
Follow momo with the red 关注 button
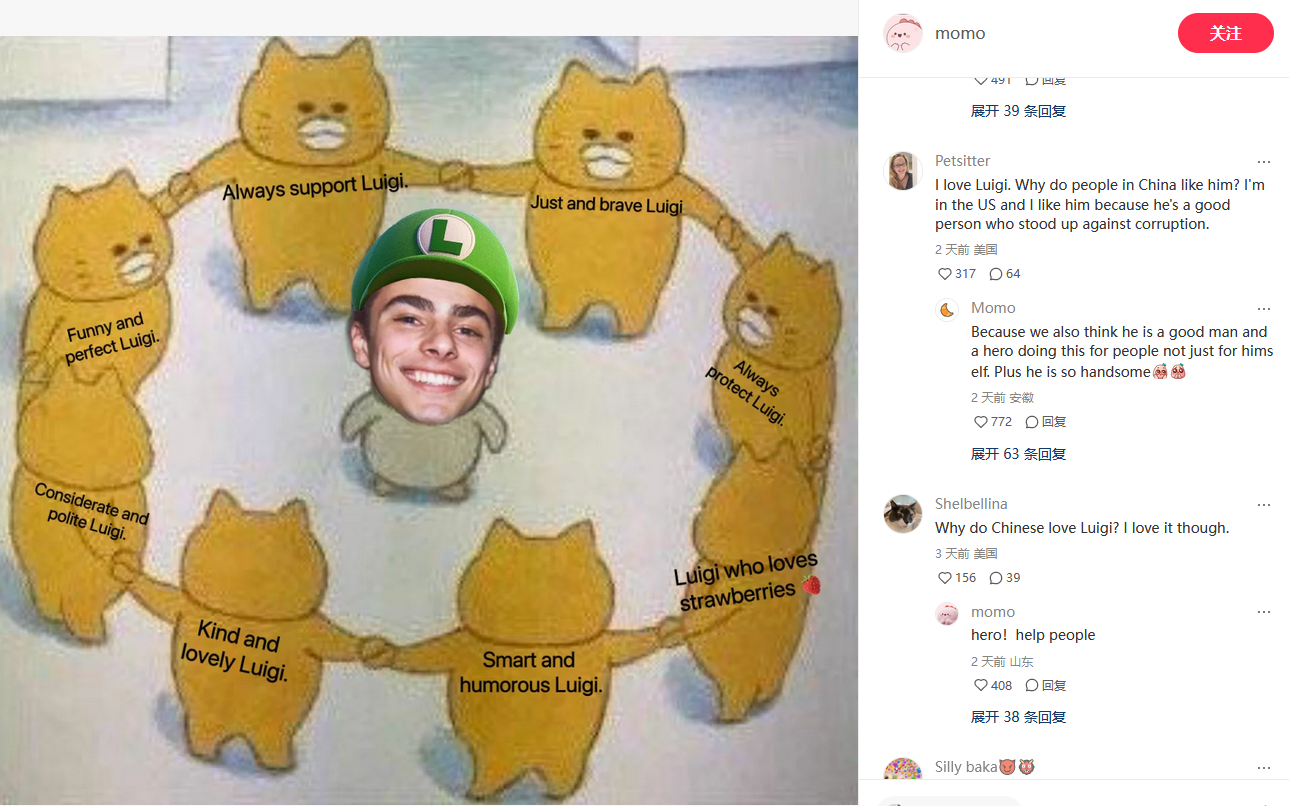[1225, 33]
